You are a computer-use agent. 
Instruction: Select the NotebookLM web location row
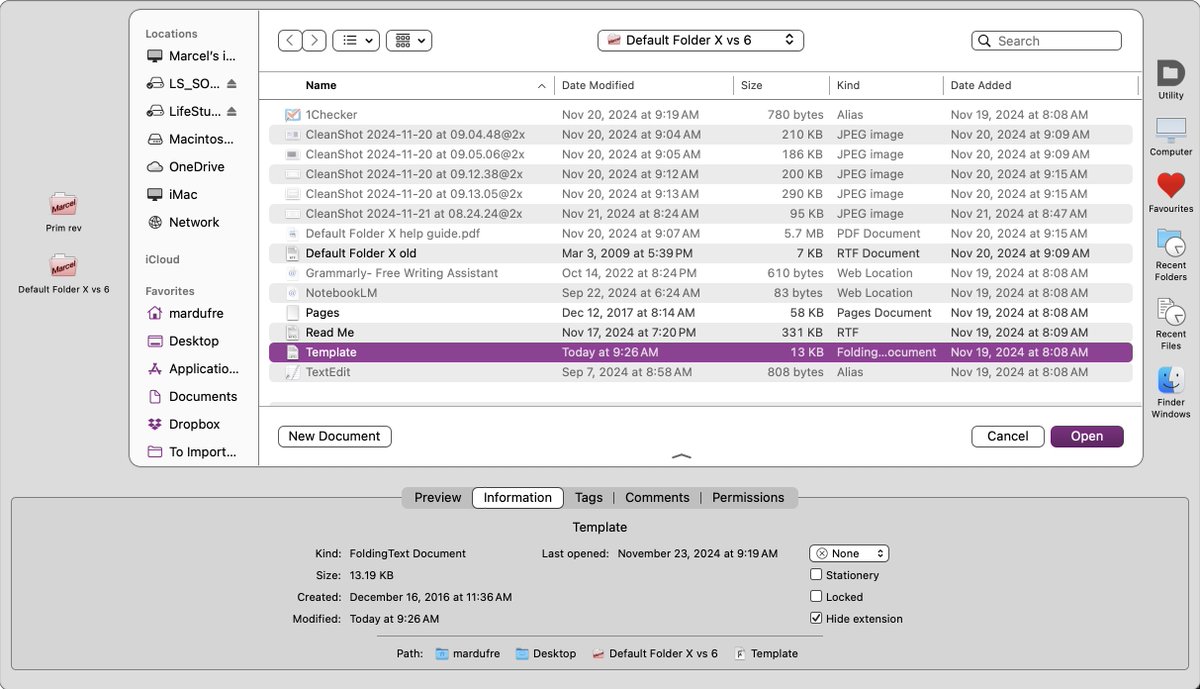[700, 293]
